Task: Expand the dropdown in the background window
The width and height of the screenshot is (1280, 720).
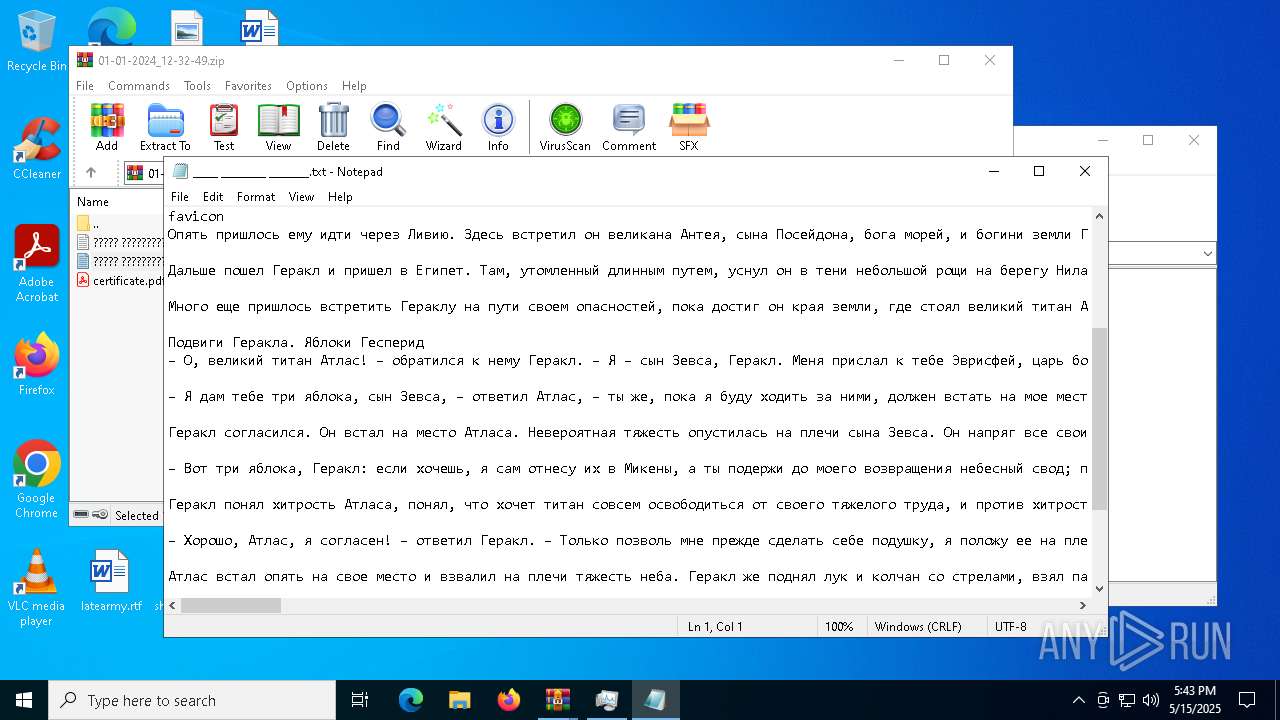Action: pyautogui.click(x=1207, y=254)
